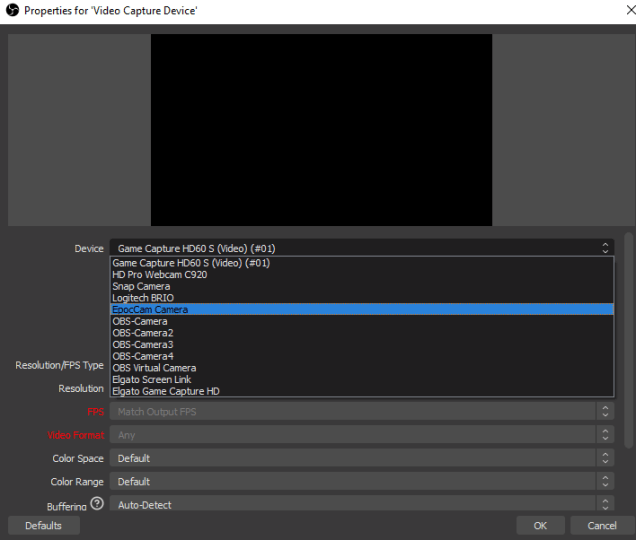Choose OBS-Camera3 from the list
The height and width of the screenshot is (540, 636).
(361, 345)
